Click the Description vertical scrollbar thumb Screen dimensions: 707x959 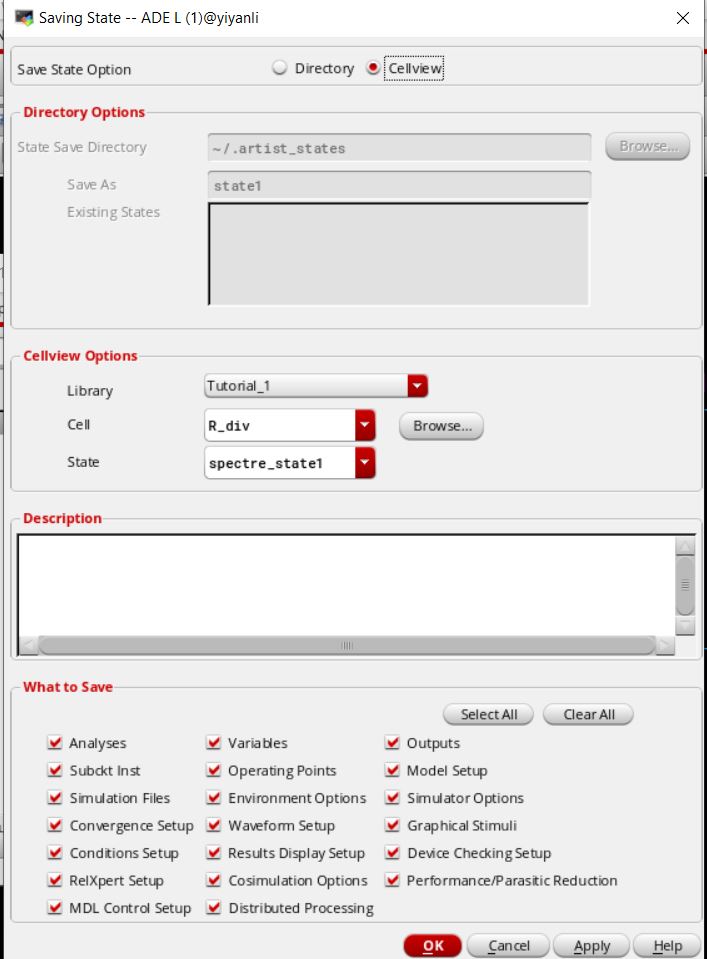(685, 585)
